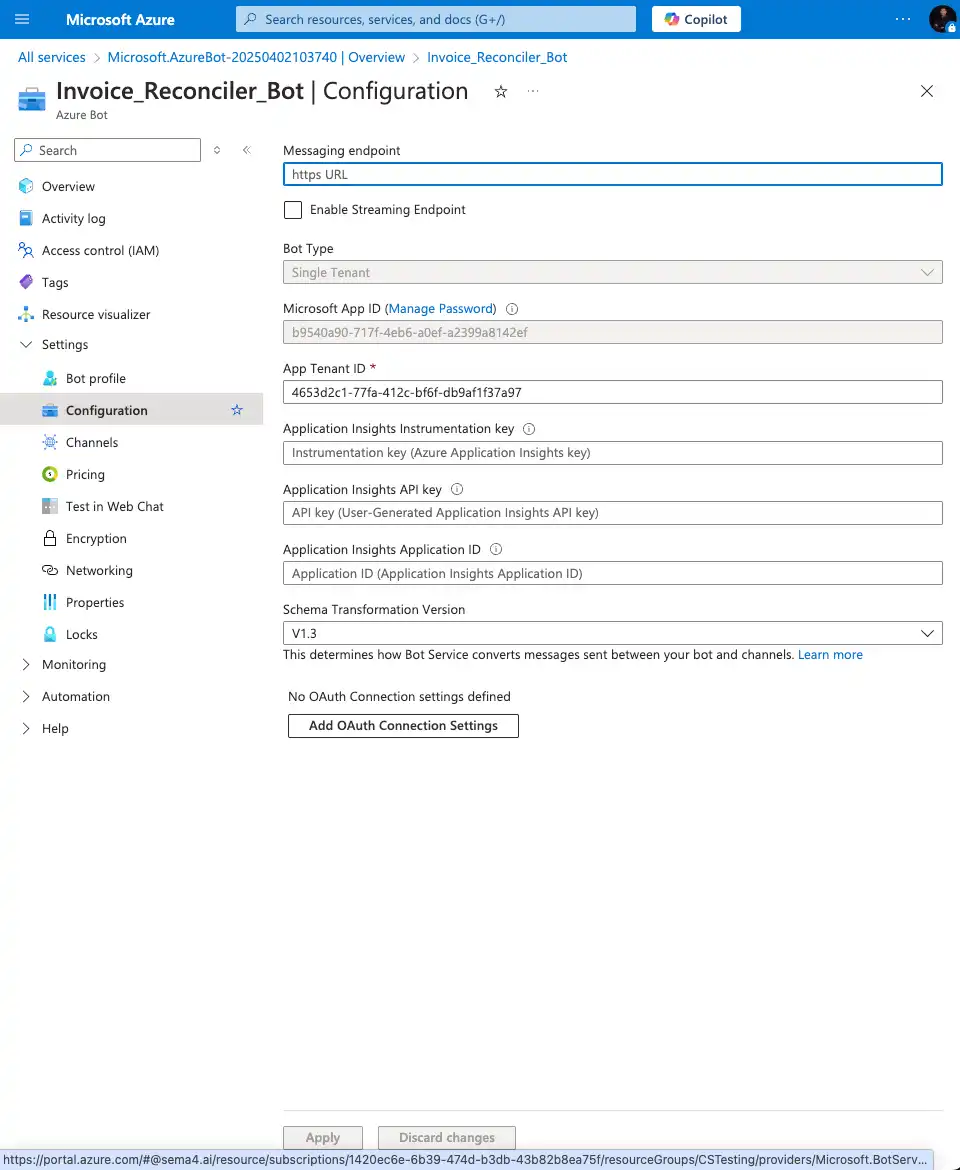Click Add OAuth Connection Settings

pos(402,726)
